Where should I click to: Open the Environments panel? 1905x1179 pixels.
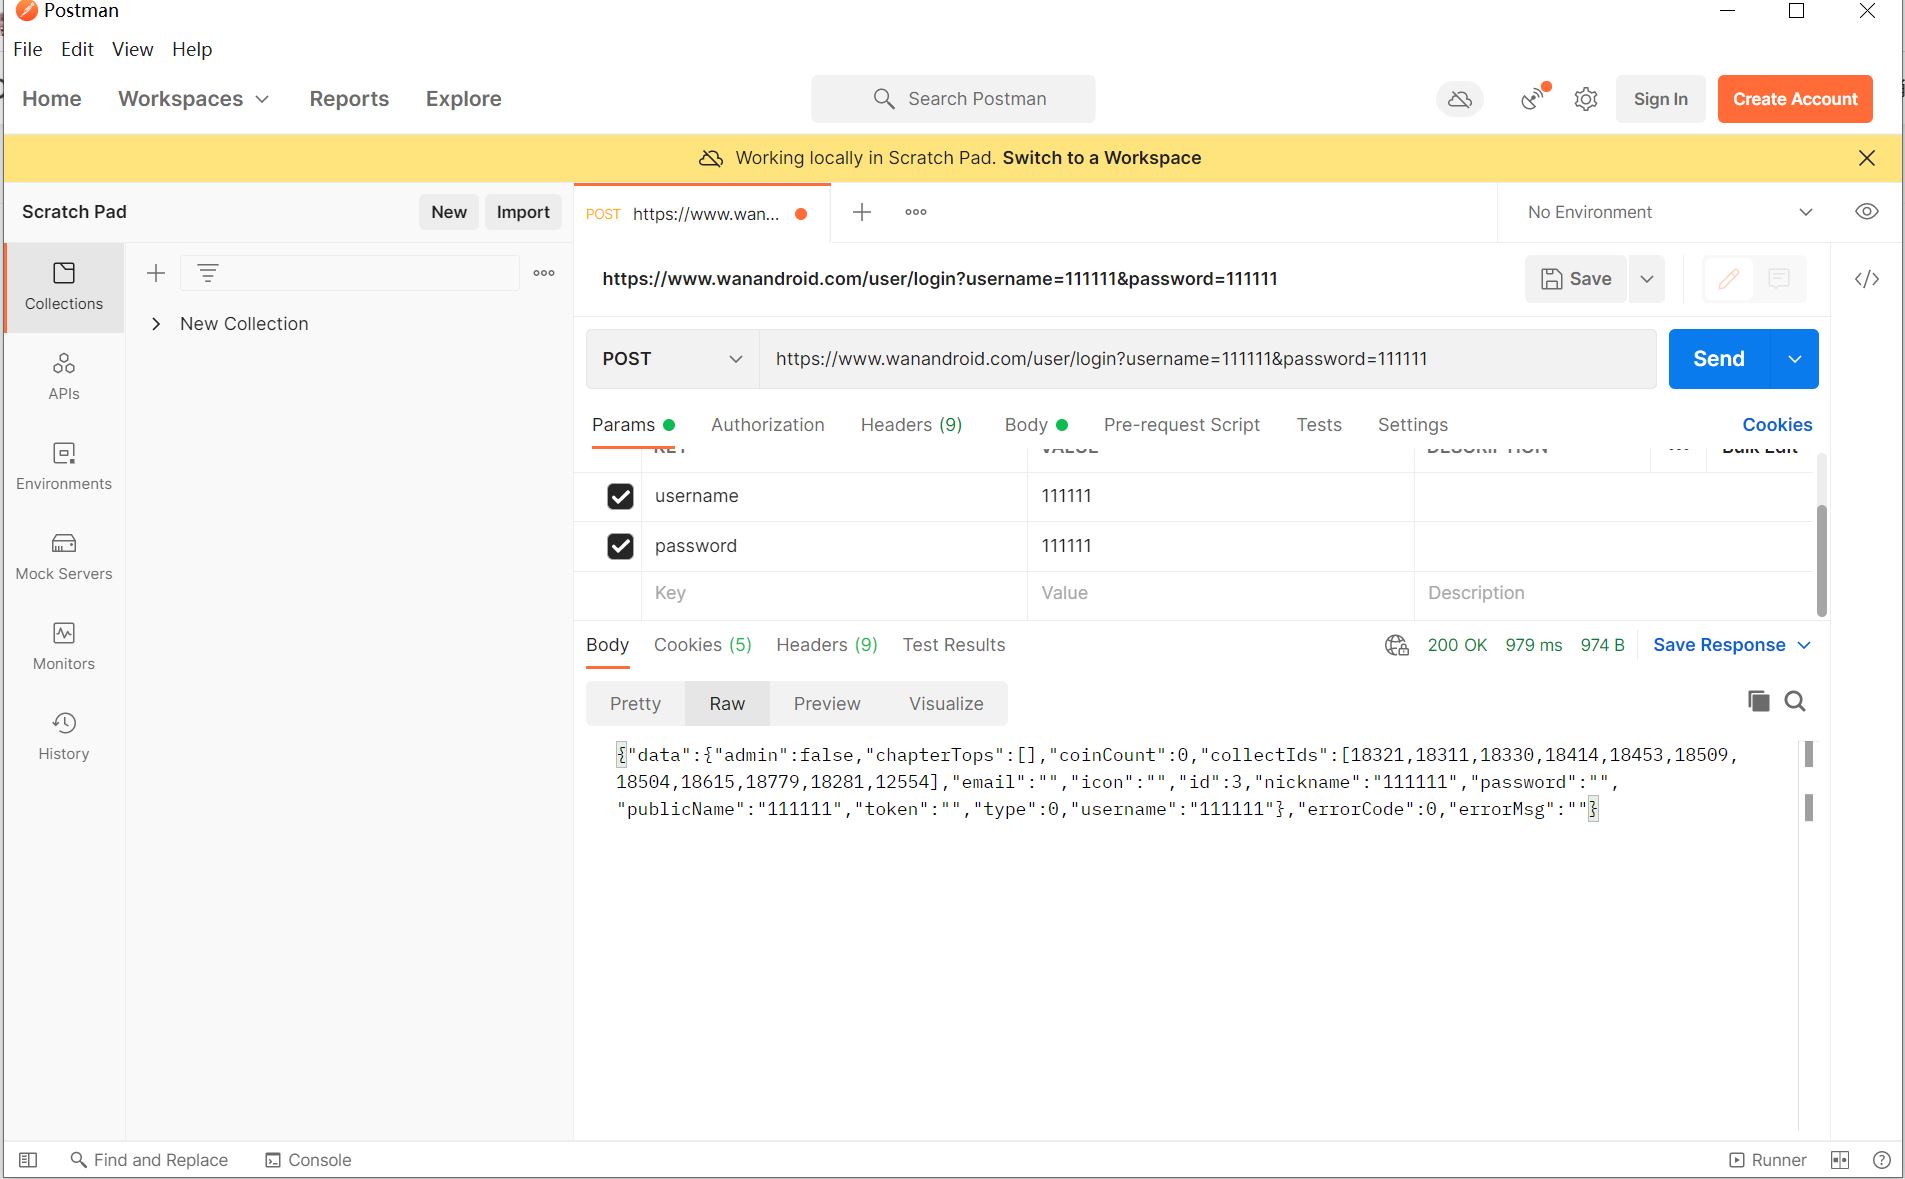[x=63, y=466]
